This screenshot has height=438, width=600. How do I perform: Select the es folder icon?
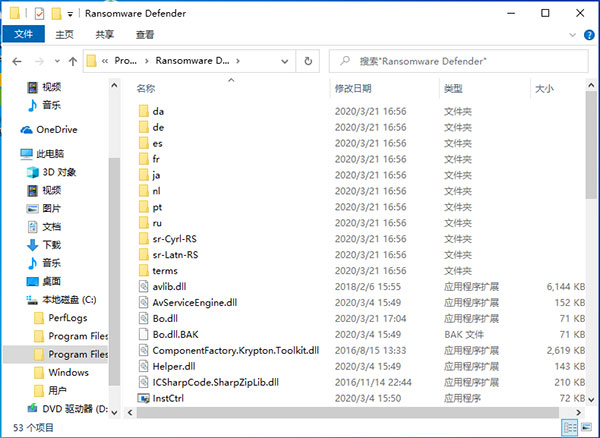[x=143, y=143]
